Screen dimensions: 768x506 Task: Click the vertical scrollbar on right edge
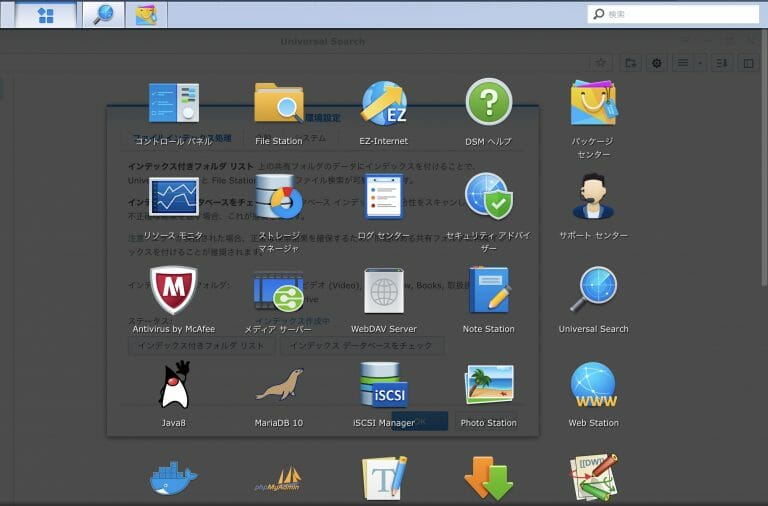tap(765, 157)
